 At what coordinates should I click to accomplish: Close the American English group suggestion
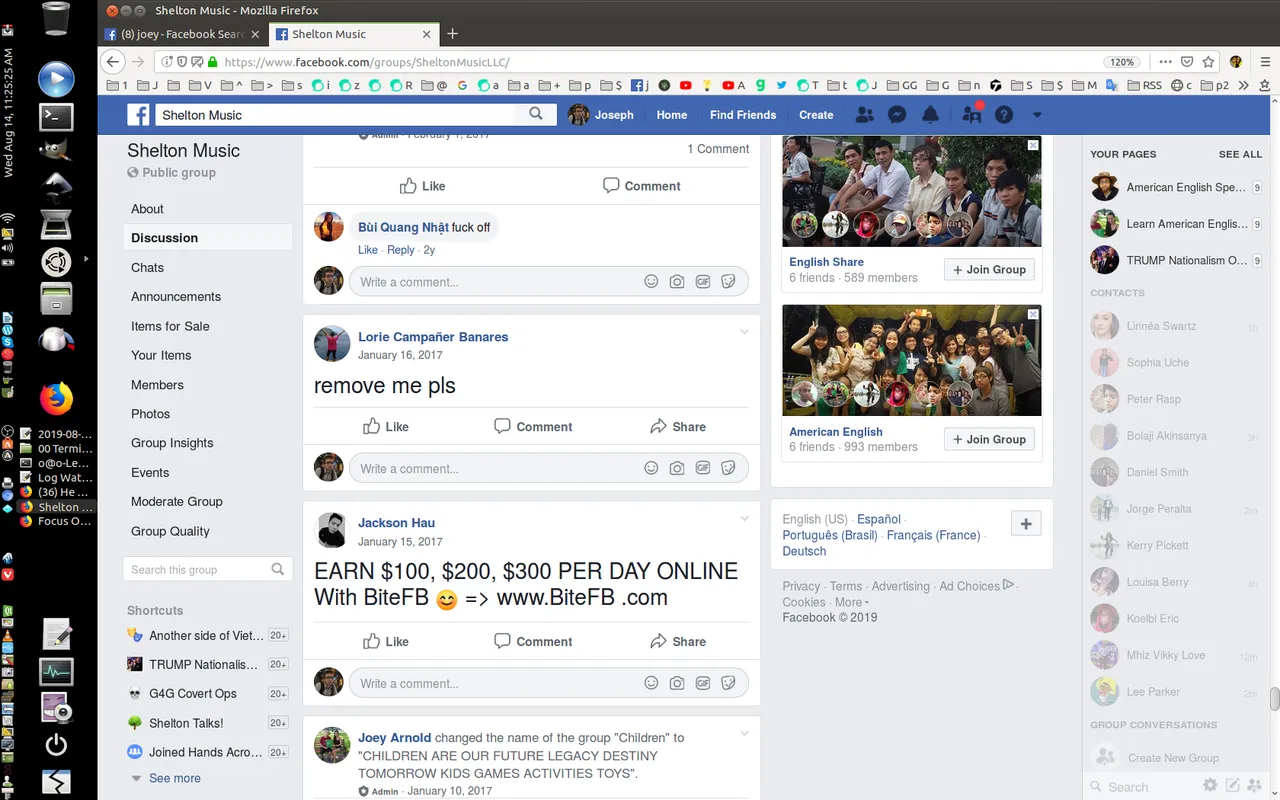coord(1033,314)
